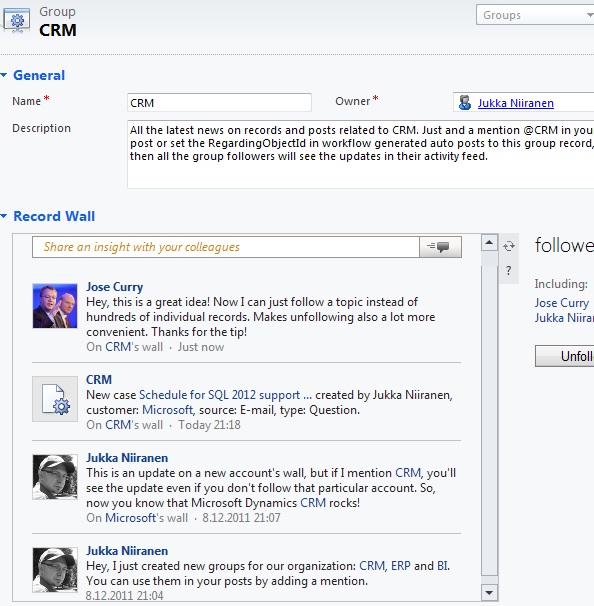This screenshot has width=594, height=606.
Task: Open Jose Curry's profile photo
Action: [55, 306]
